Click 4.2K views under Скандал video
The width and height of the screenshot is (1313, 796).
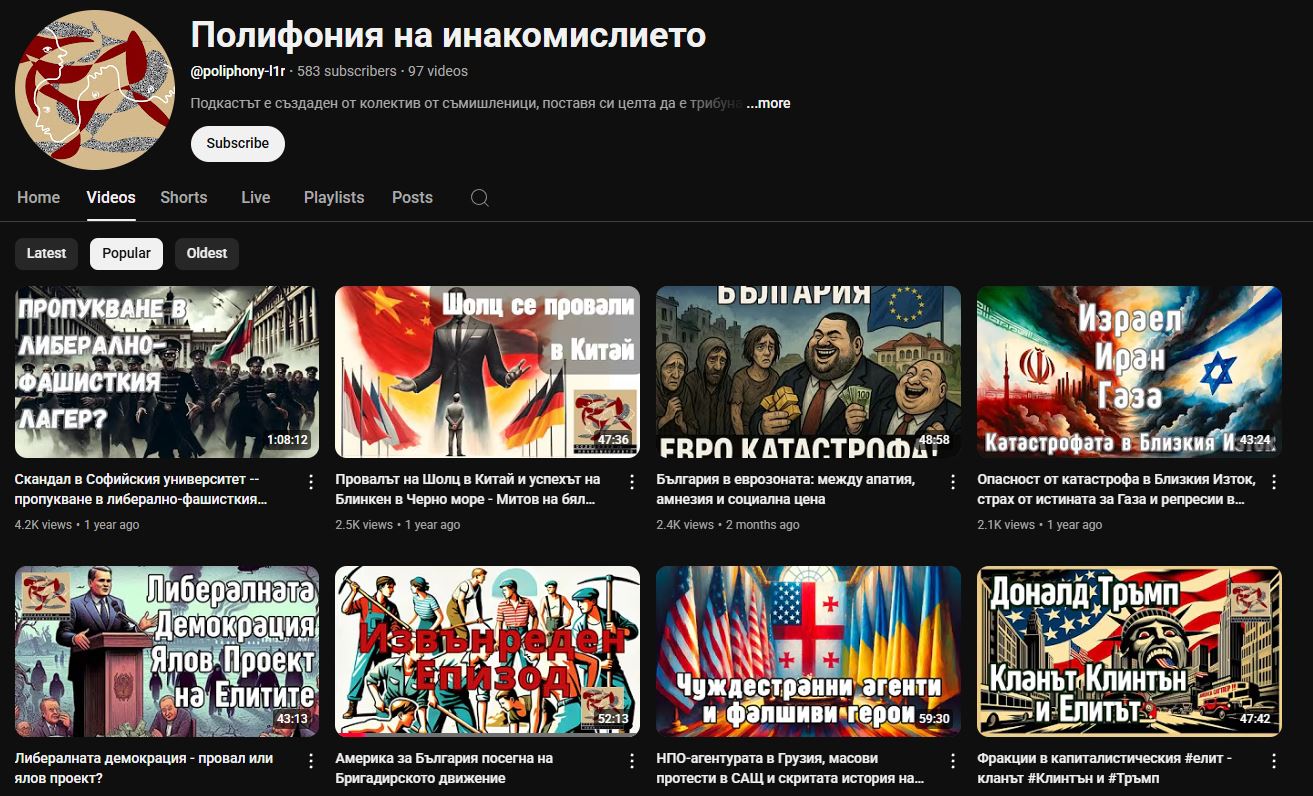click(43, 525)
